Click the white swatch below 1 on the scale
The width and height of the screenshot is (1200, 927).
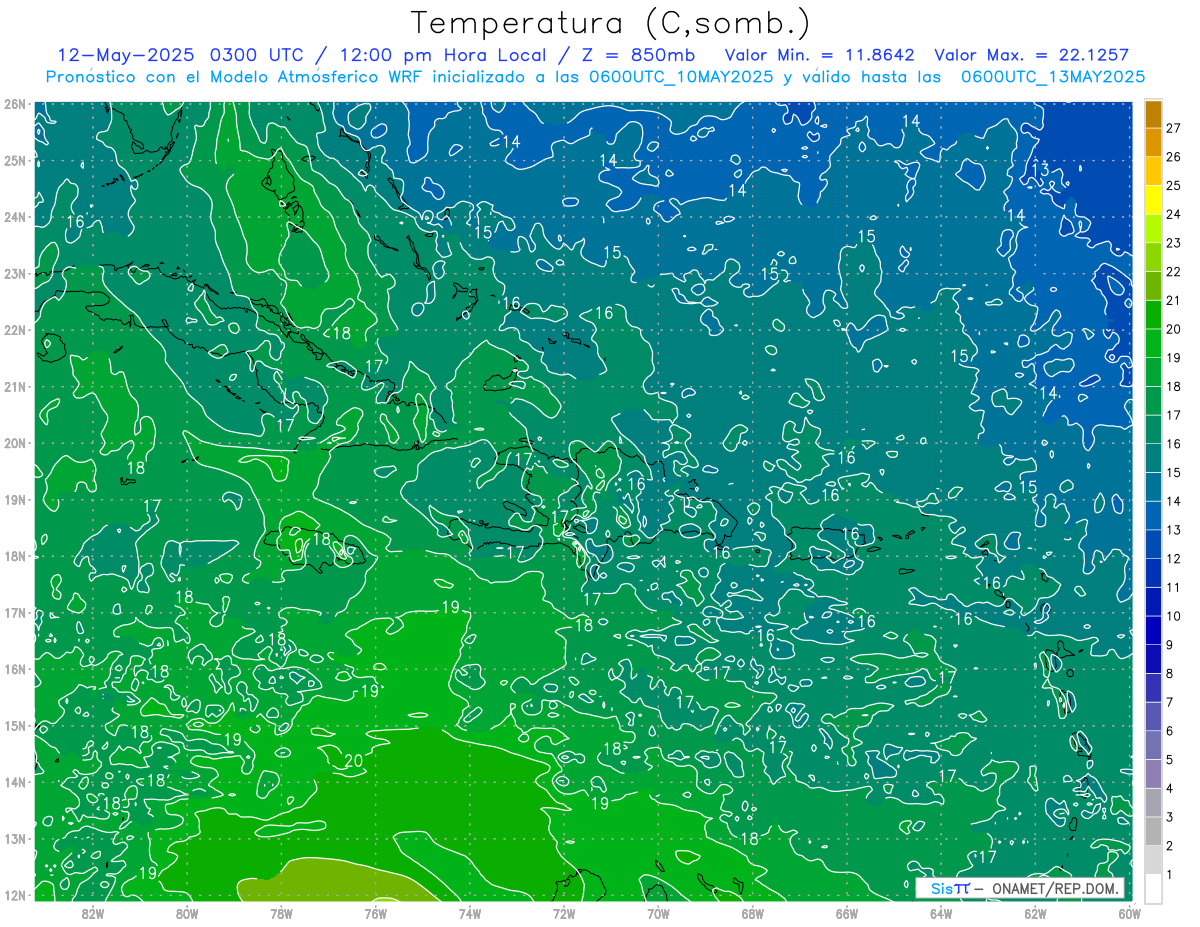(1153, 887)
